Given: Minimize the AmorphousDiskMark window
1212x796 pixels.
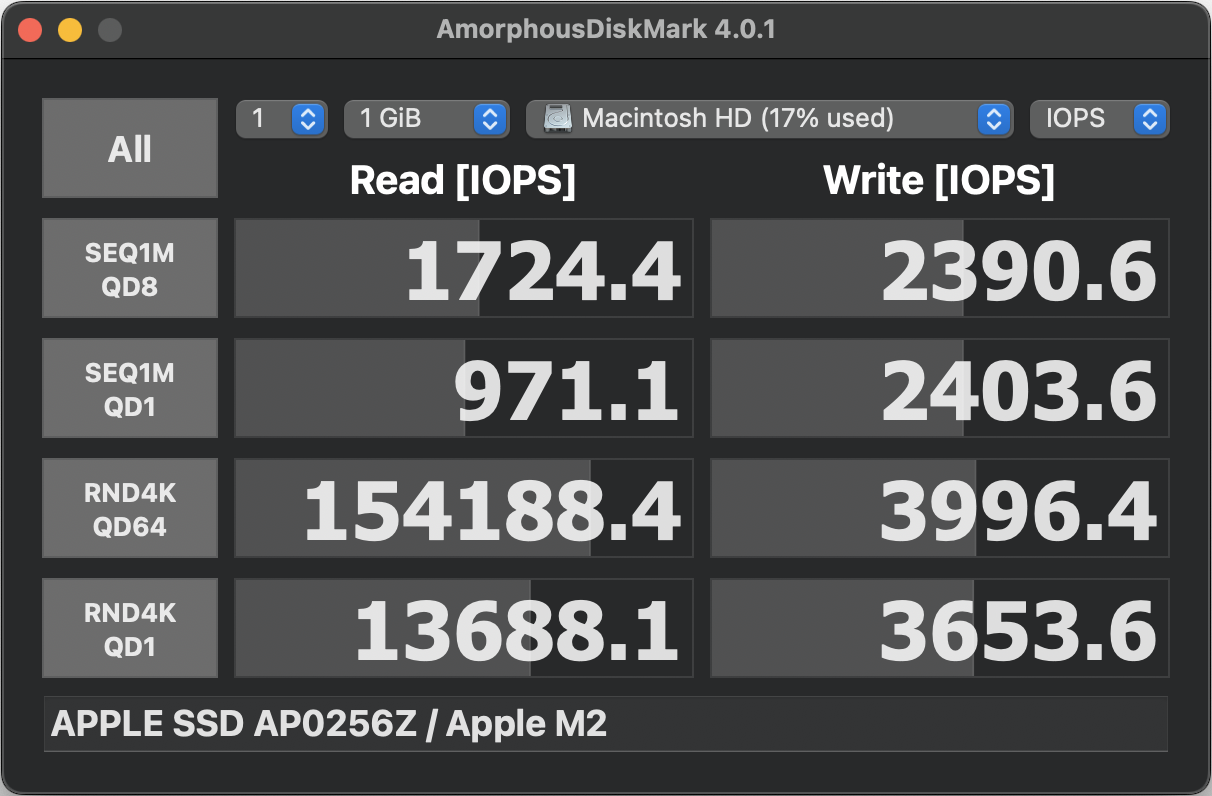Looking at the screenshot, I should [68, 30].
